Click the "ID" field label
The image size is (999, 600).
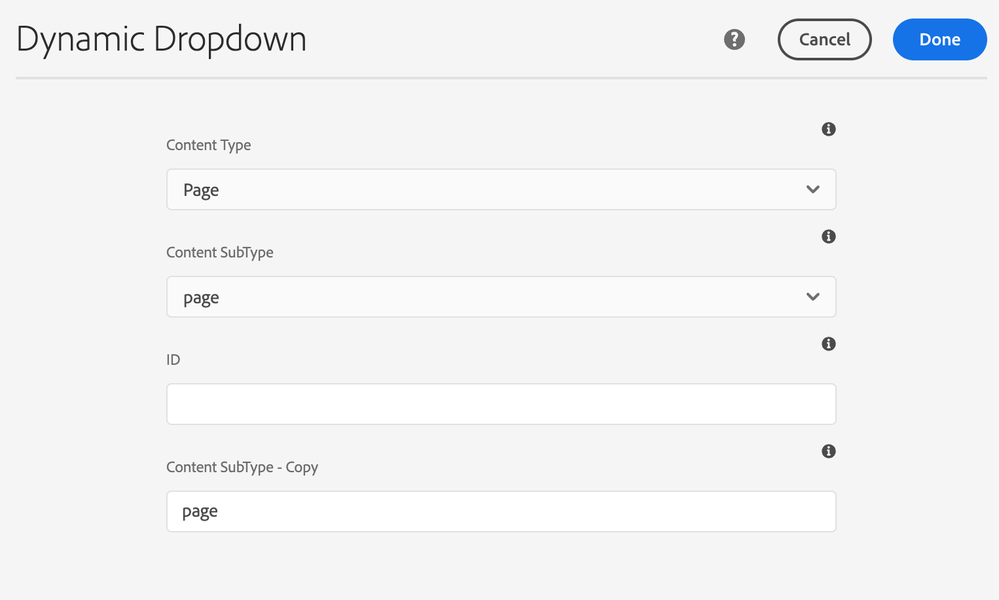[x=173, y=360]
